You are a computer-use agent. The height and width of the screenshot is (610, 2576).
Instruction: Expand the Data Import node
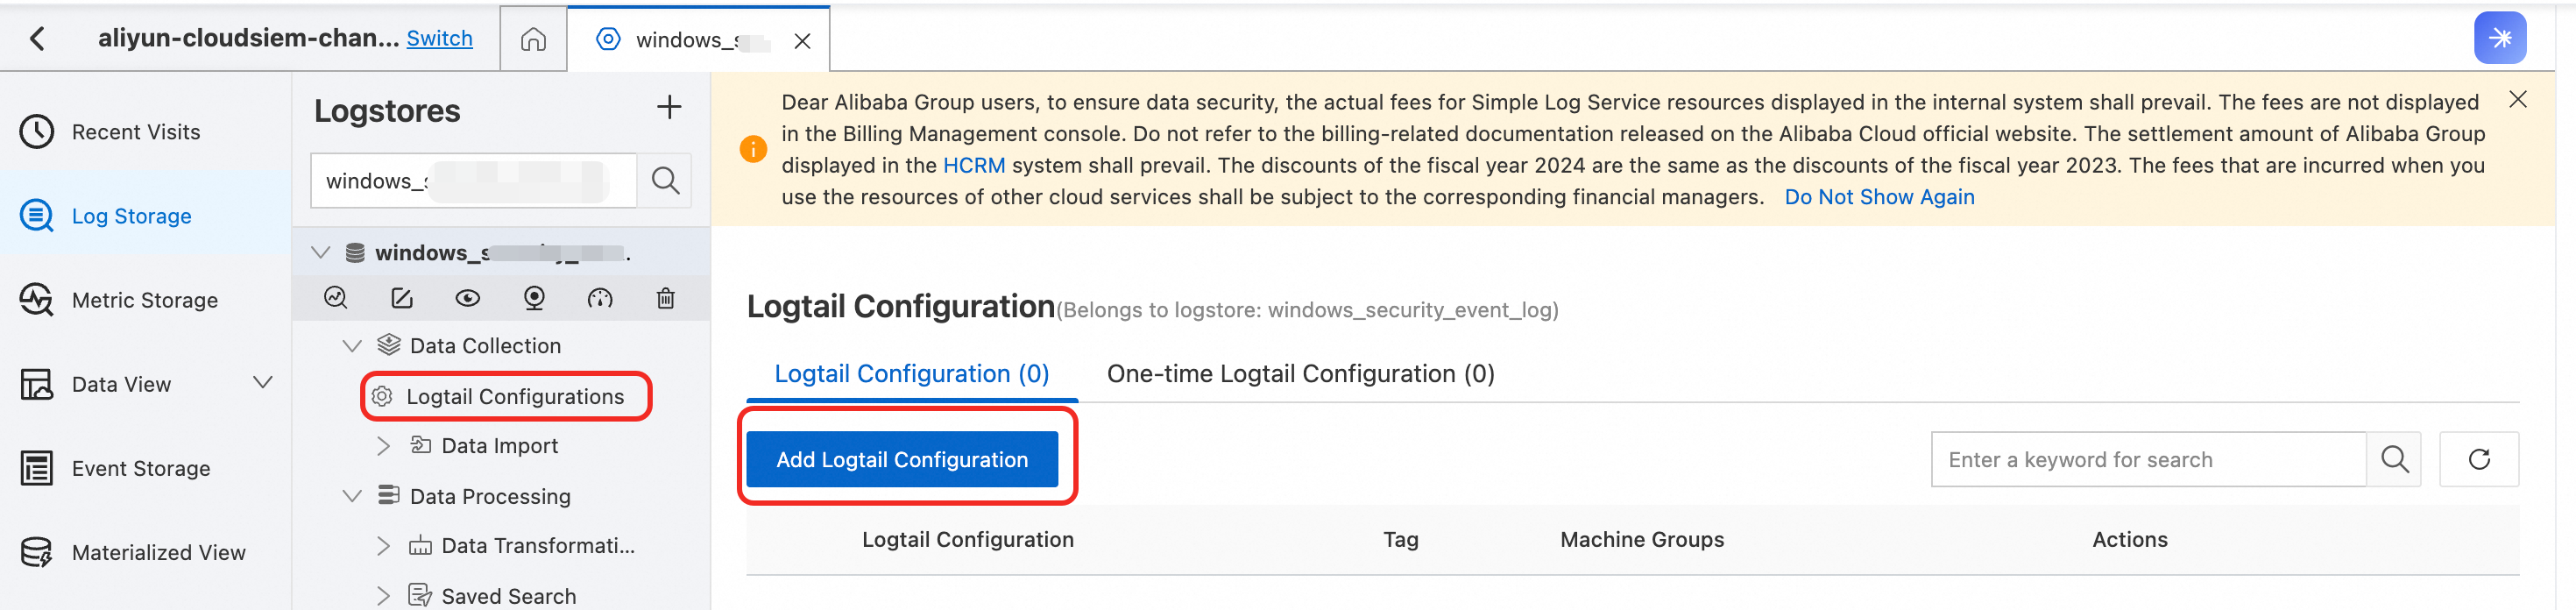383,446
